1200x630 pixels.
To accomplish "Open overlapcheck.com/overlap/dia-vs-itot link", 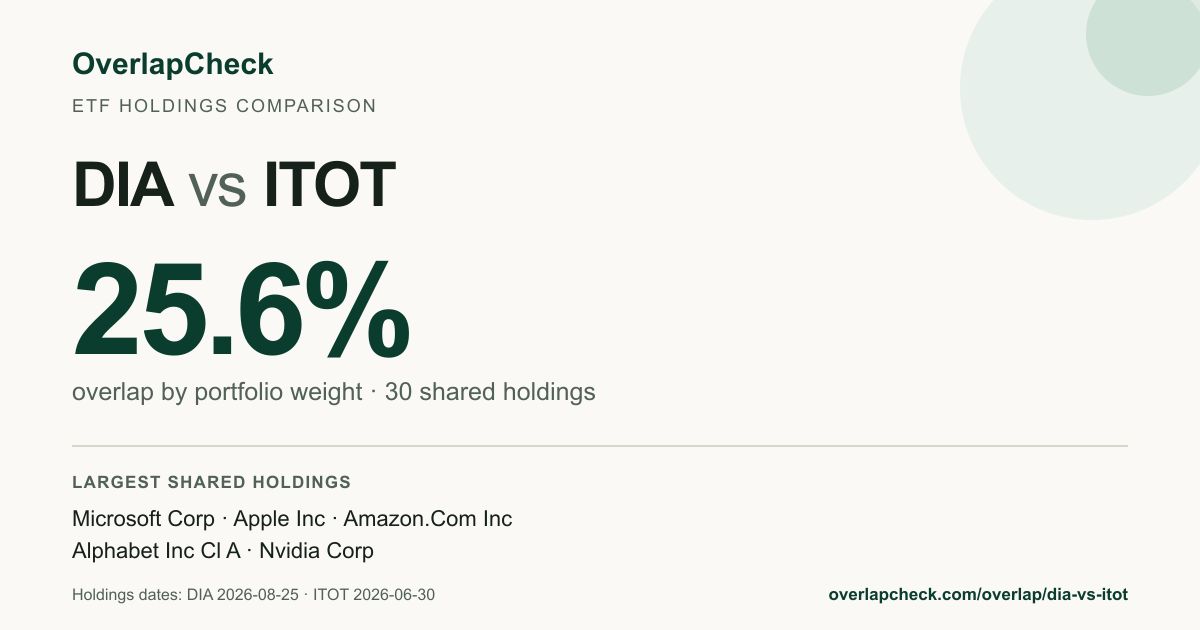I will pos(978,595).
